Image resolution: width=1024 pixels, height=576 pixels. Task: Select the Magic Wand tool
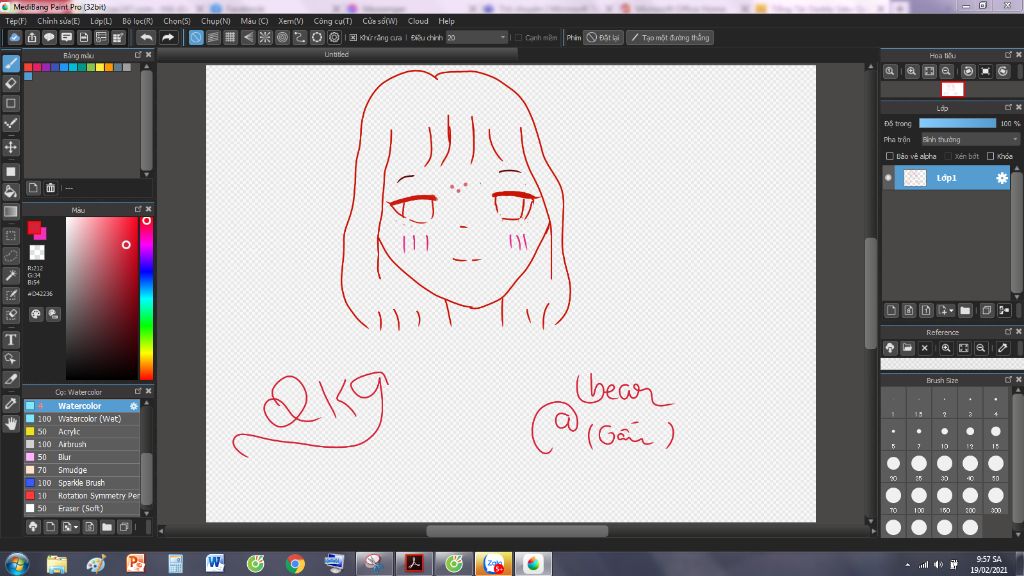coord(11,276)
